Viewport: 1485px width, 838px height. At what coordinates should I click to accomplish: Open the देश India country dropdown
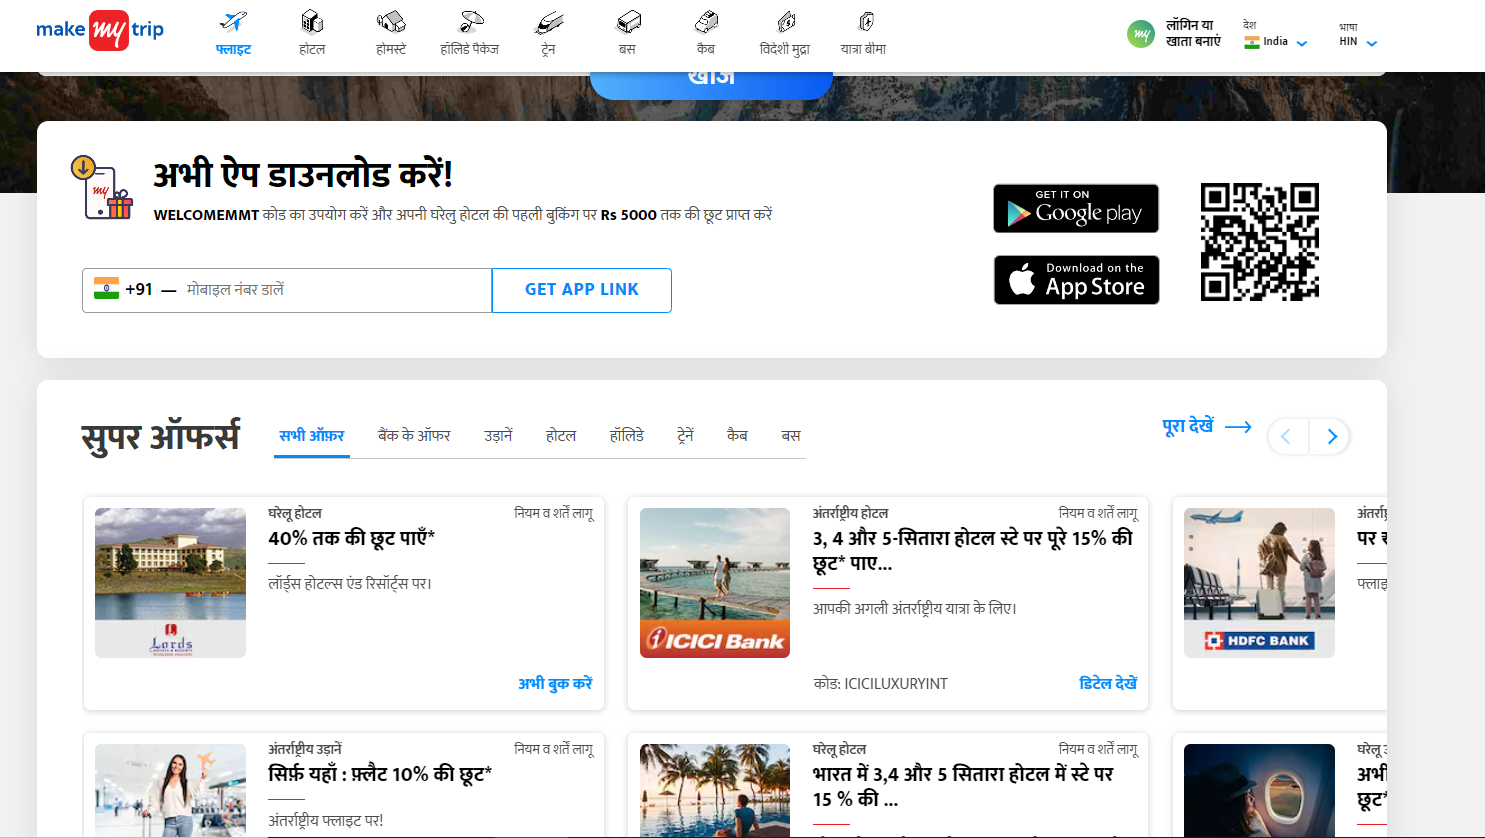(1275, 35)
